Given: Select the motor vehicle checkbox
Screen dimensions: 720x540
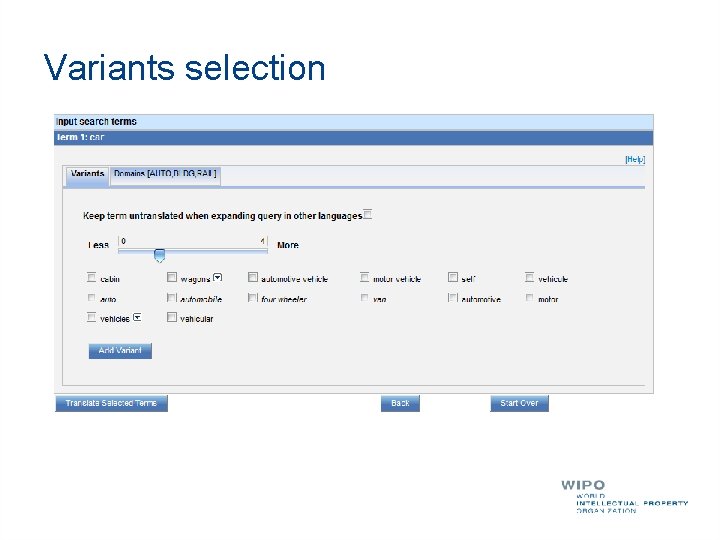Looking at the screenshot, I should point(365,277).
